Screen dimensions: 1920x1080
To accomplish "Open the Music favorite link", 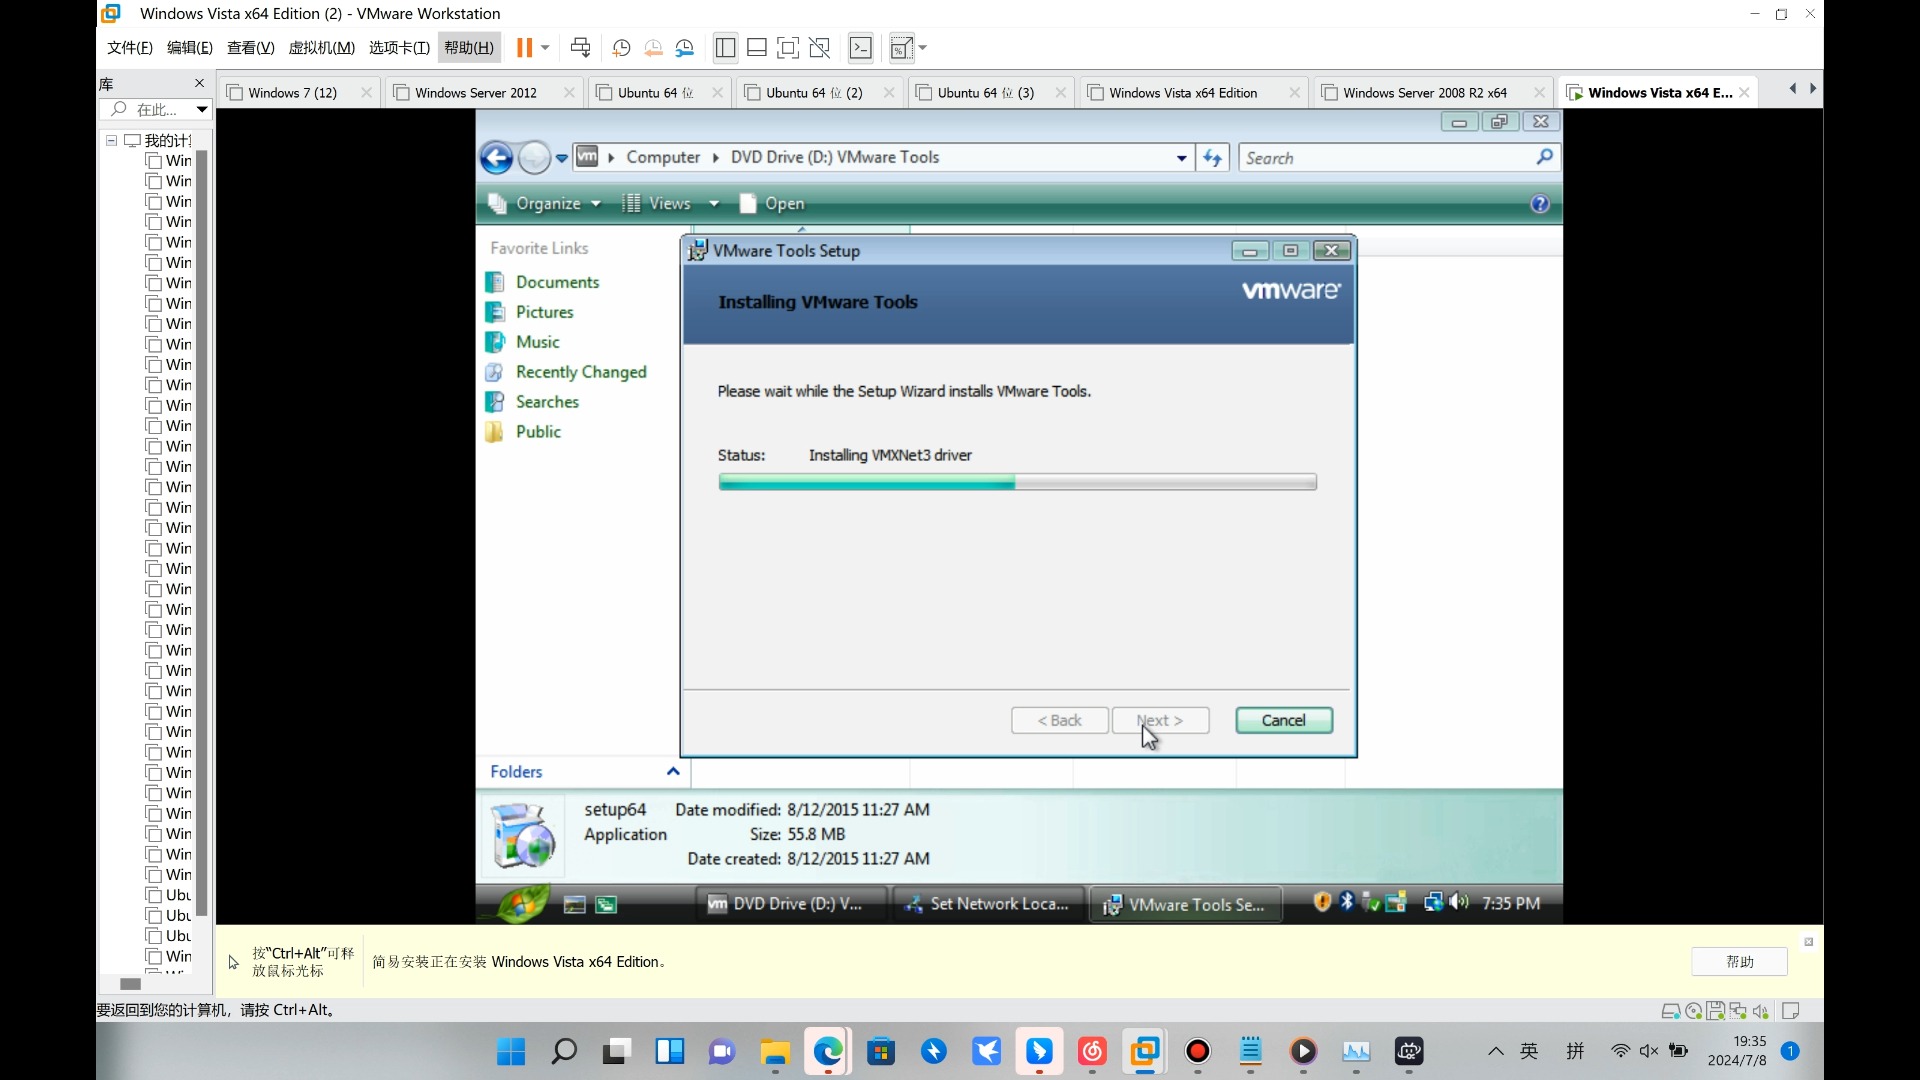I will point(537,342).
